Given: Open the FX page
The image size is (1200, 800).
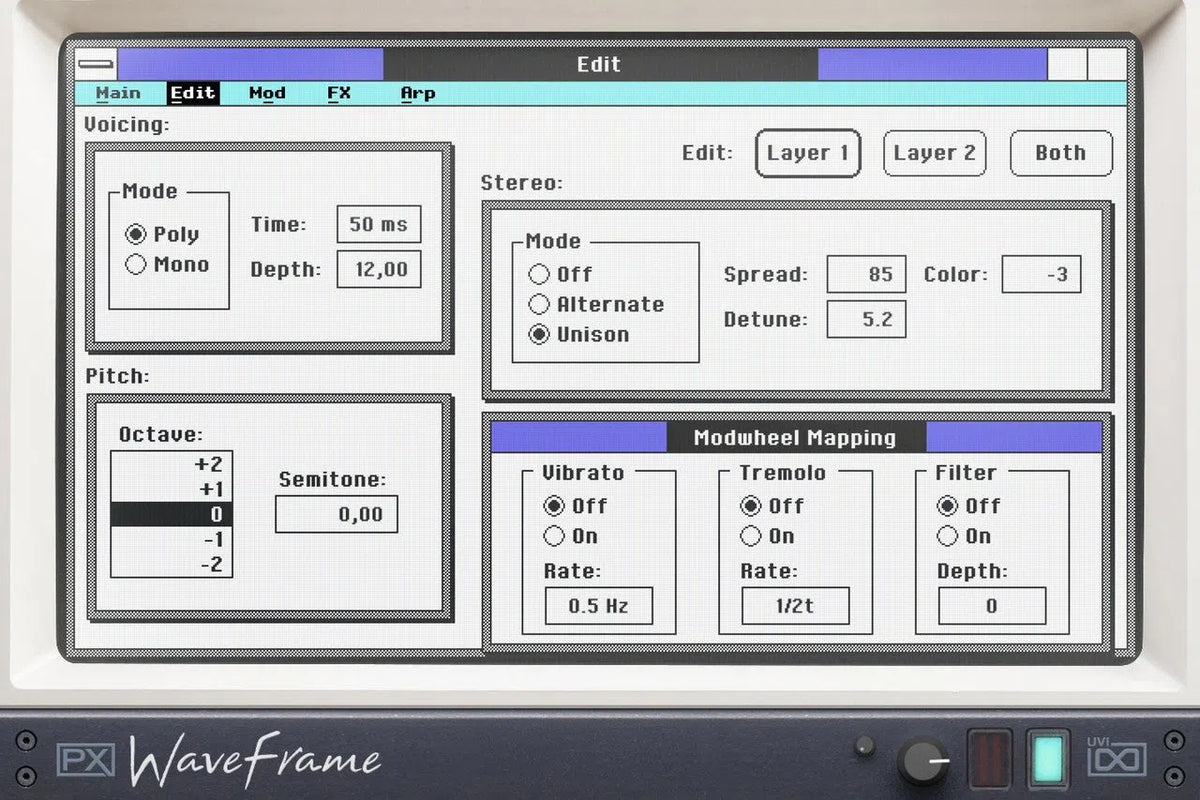Looking at the screenshot, I should (x=338, y=93).
